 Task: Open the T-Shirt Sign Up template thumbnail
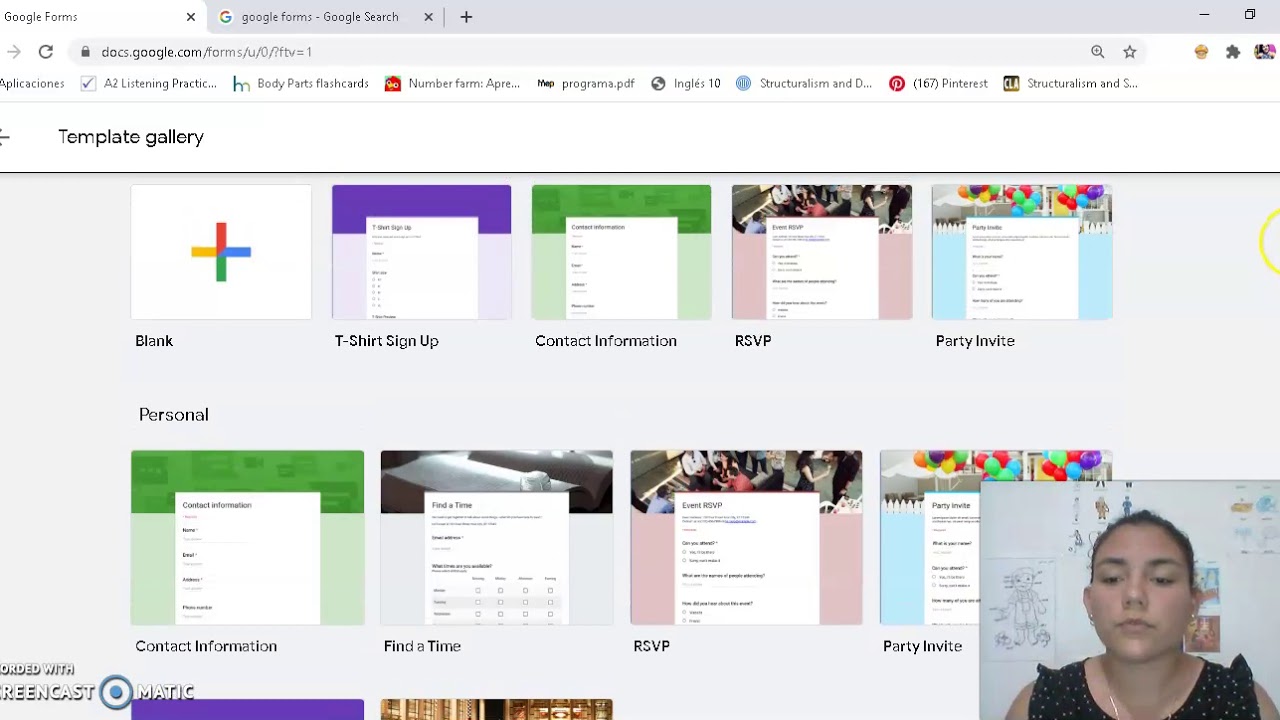click(421, 252)
